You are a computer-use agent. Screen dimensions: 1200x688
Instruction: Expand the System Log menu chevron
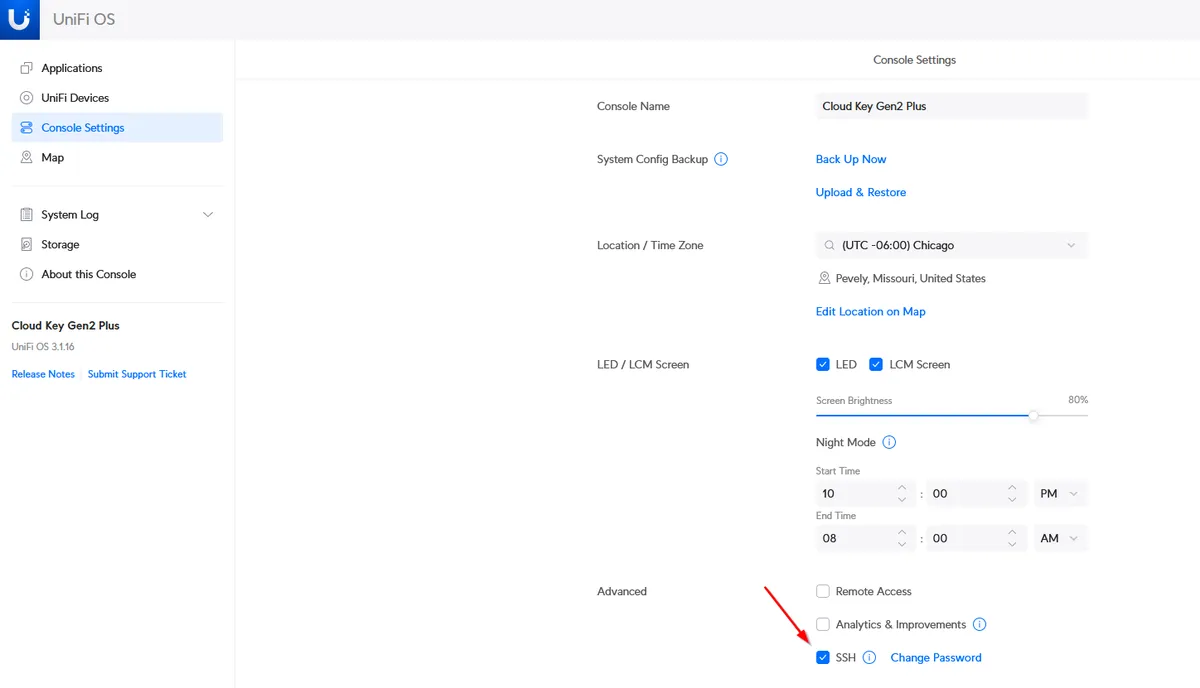point(208,215)
